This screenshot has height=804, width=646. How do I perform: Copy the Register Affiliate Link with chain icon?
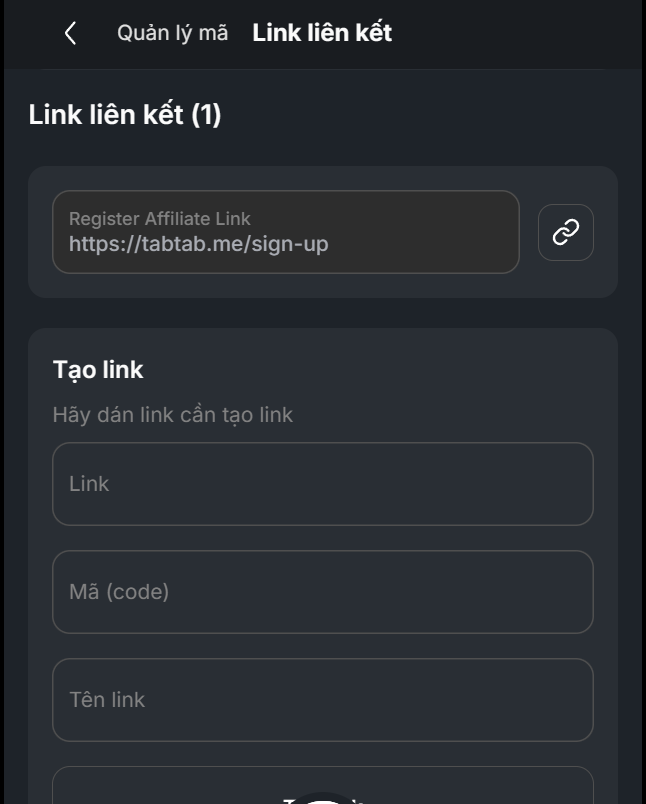[566, 232]
